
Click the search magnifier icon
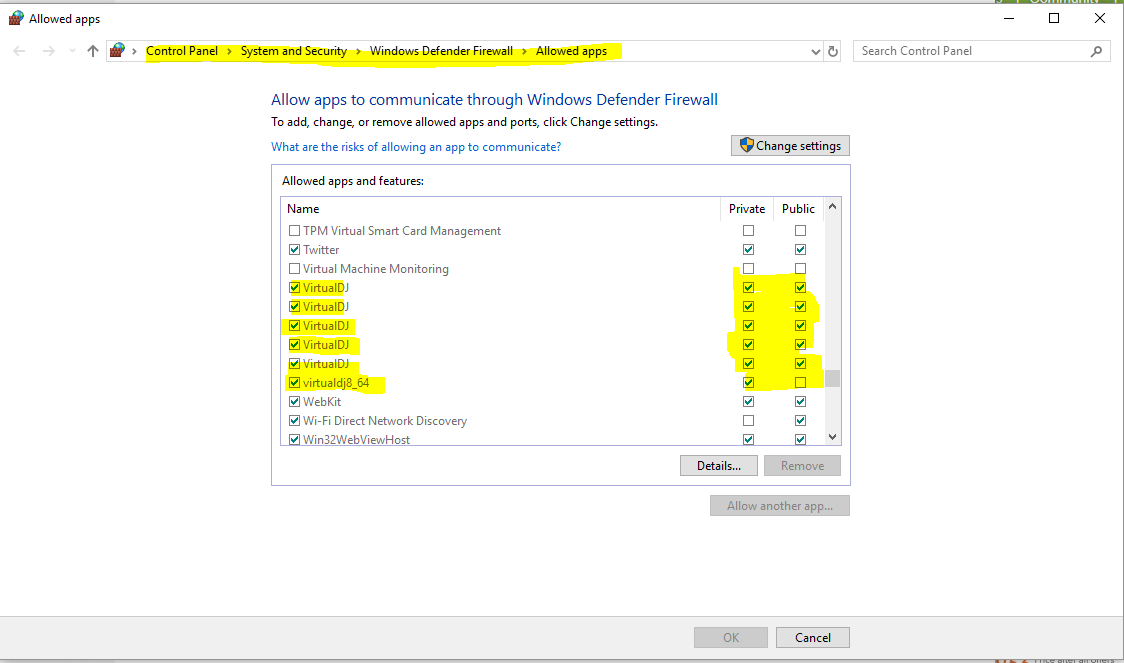point(1096,51)
